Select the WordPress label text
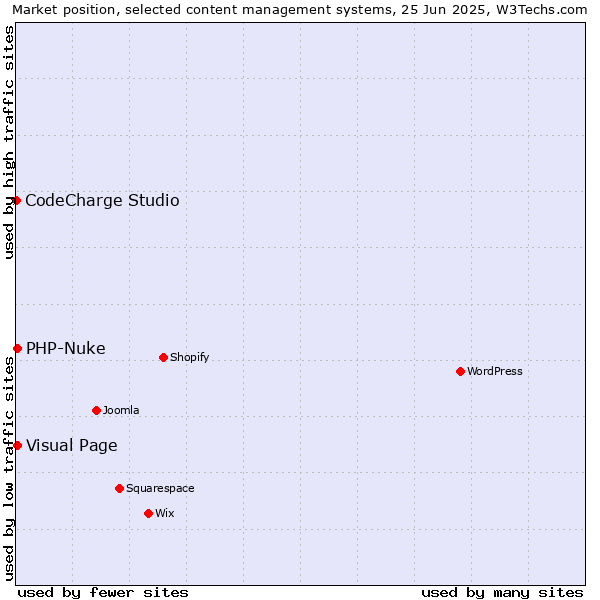 pos(495,371)
